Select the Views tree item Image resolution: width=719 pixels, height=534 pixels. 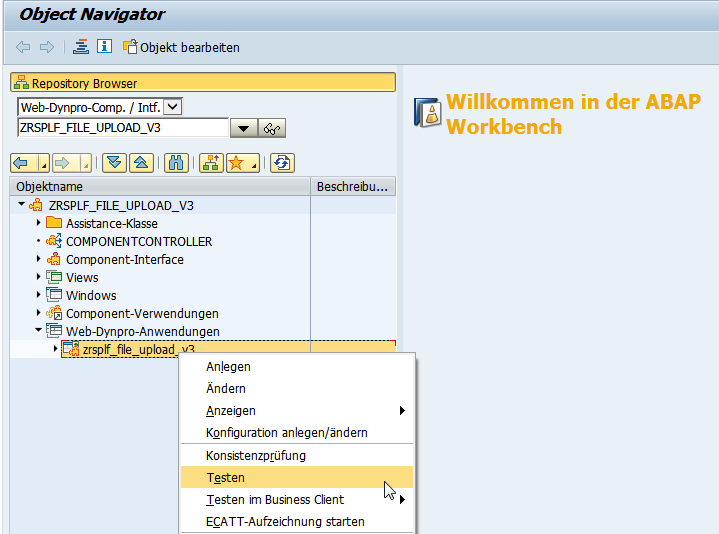coord(82,277)
